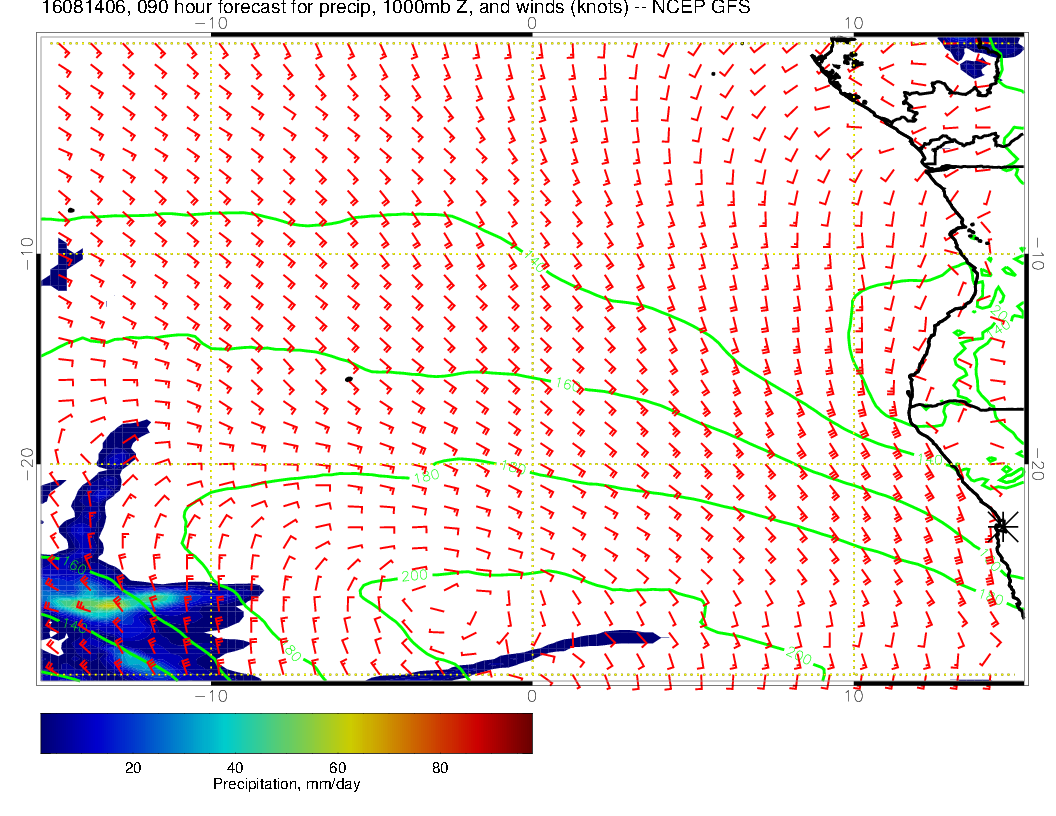Click the "Precipitation, mm/day" colorbar caption

pyautogui.click(x=286, y=785)
